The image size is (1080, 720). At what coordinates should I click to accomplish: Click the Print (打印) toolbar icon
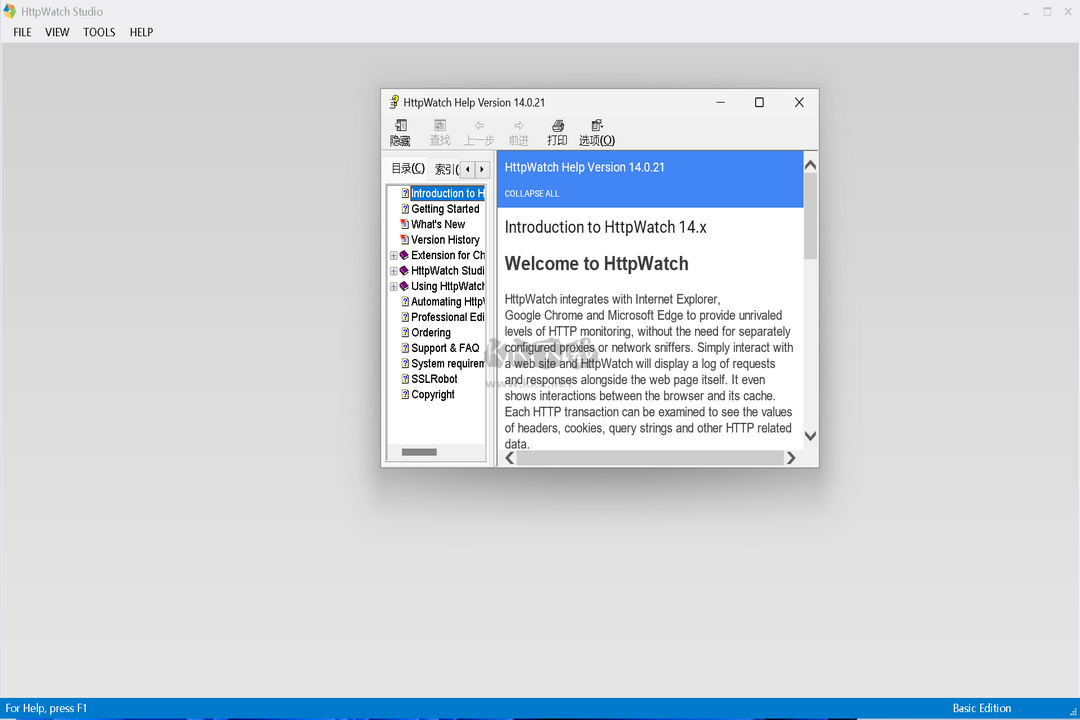click(x=557, y=132)
